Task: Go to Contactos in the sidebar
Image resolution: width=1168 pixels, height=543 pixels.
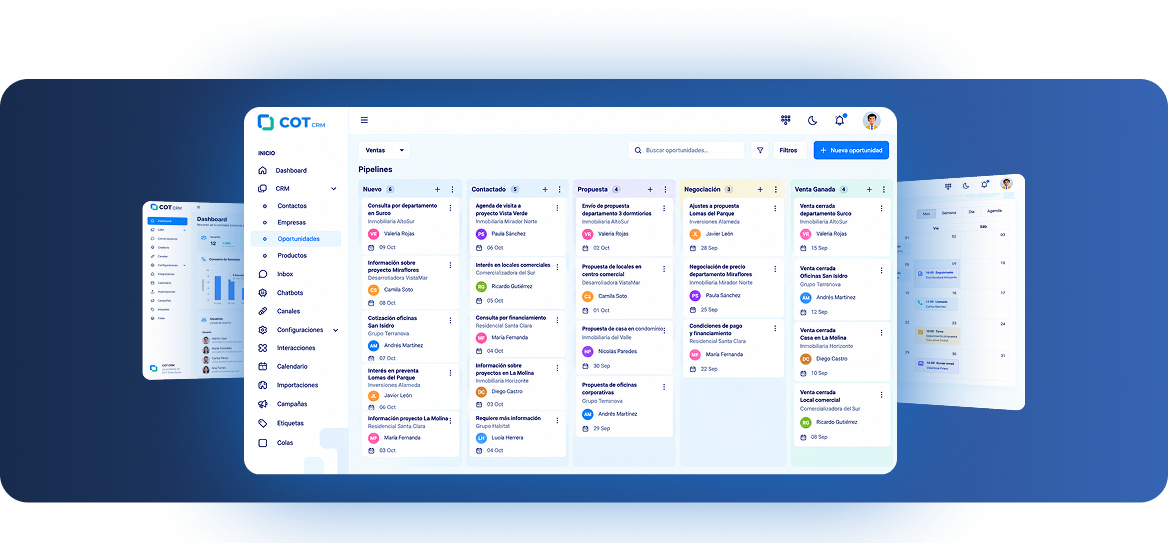Action: click(x=292, y=206)
